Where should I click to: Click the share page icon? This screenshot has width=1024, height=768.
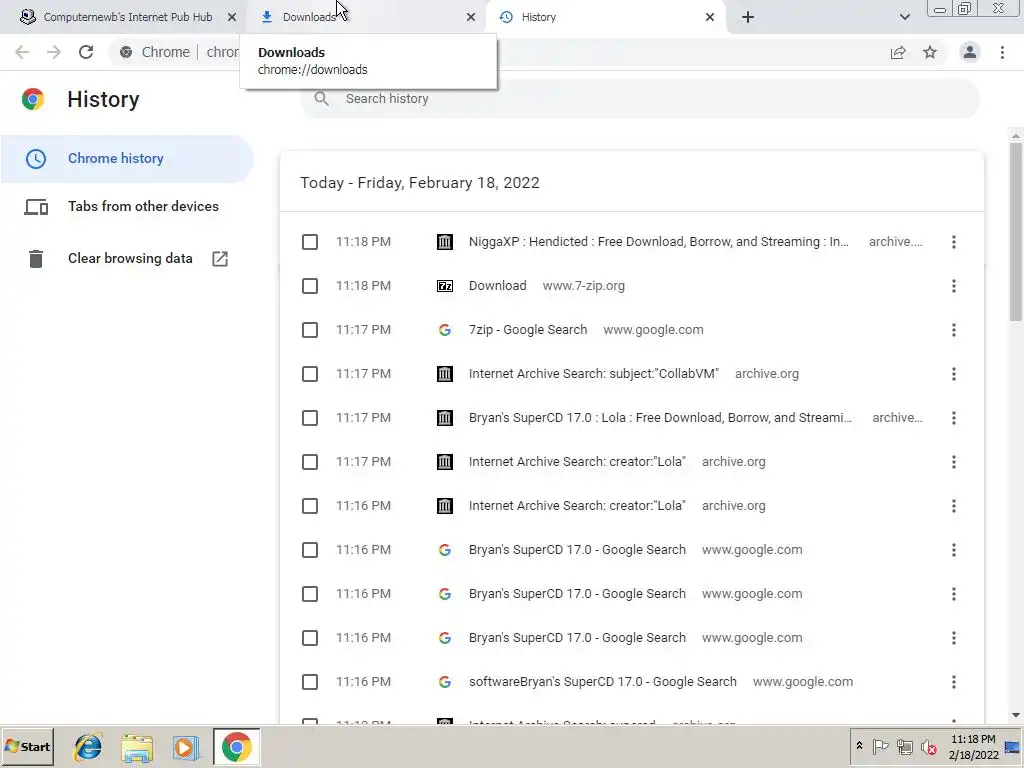pos(898,52)
